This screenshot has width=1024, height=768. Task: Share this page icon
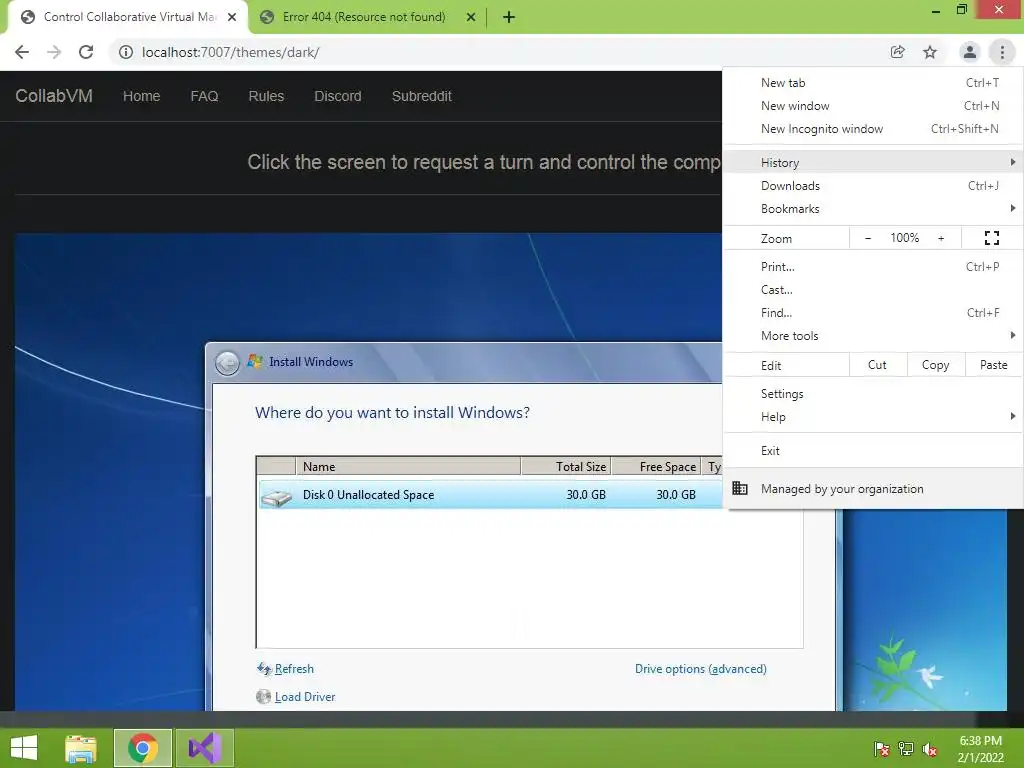coord(898,52)
